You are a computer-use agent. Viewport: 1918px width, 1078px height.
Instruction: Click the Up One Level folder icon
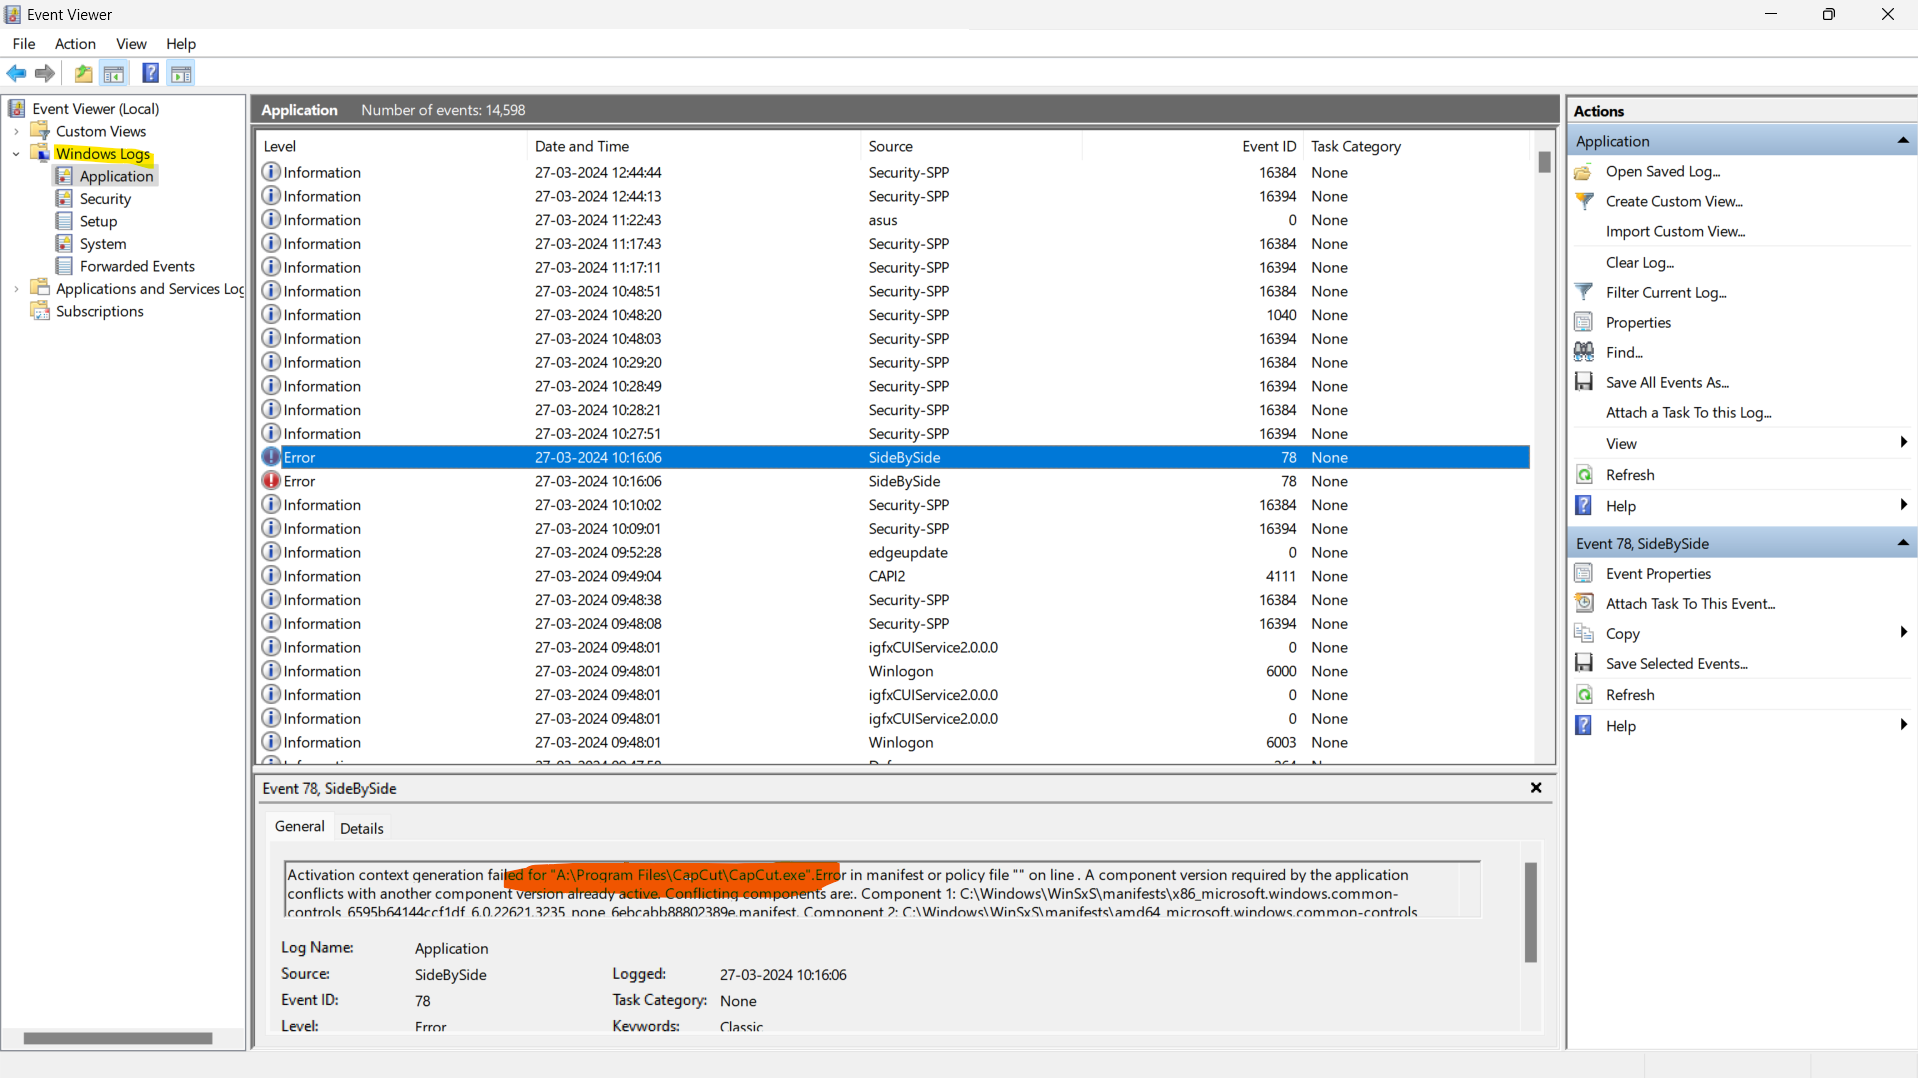pos(83,73)
